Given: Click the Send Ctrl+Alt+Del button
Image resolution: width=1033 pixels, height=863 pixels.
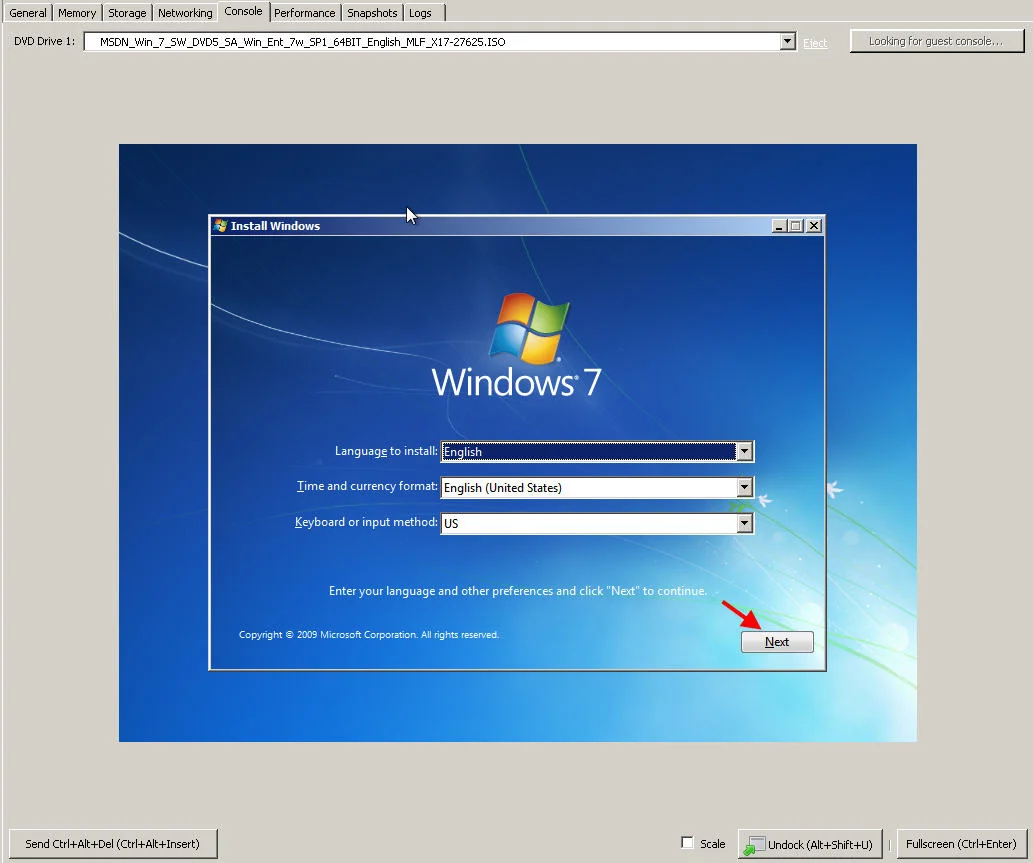Looking at the screenshot, I should (113, 844).
